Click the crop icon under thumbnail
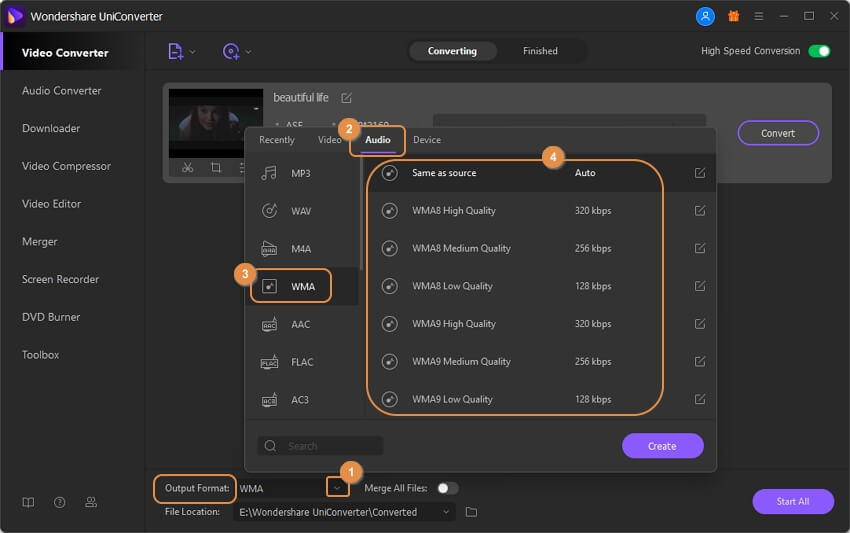The width and height of the screenshot is (850, 533). click(x=216, y=168)
